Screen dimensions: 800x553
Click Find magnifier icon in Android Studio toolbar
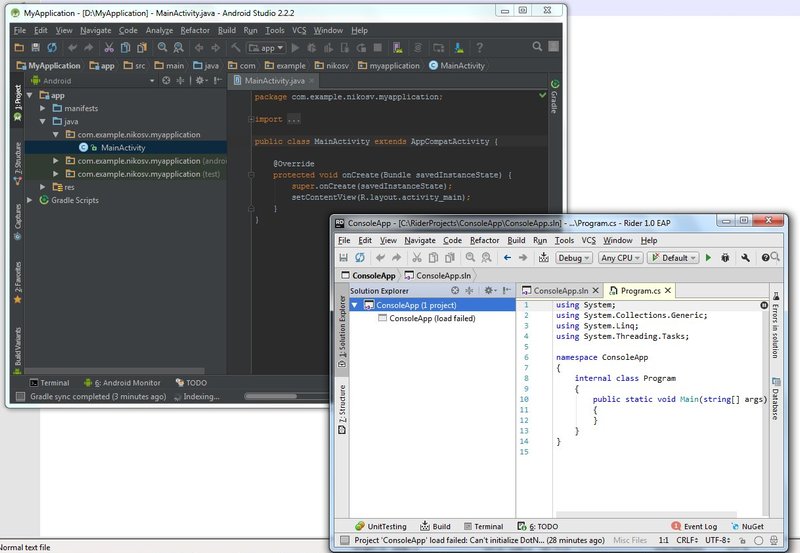click(x=162, y=47)
